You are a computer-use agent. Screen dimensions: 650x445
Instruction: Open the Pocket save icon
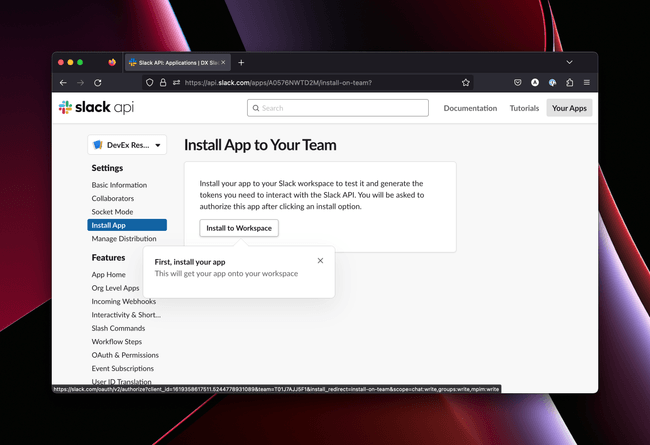517,83
